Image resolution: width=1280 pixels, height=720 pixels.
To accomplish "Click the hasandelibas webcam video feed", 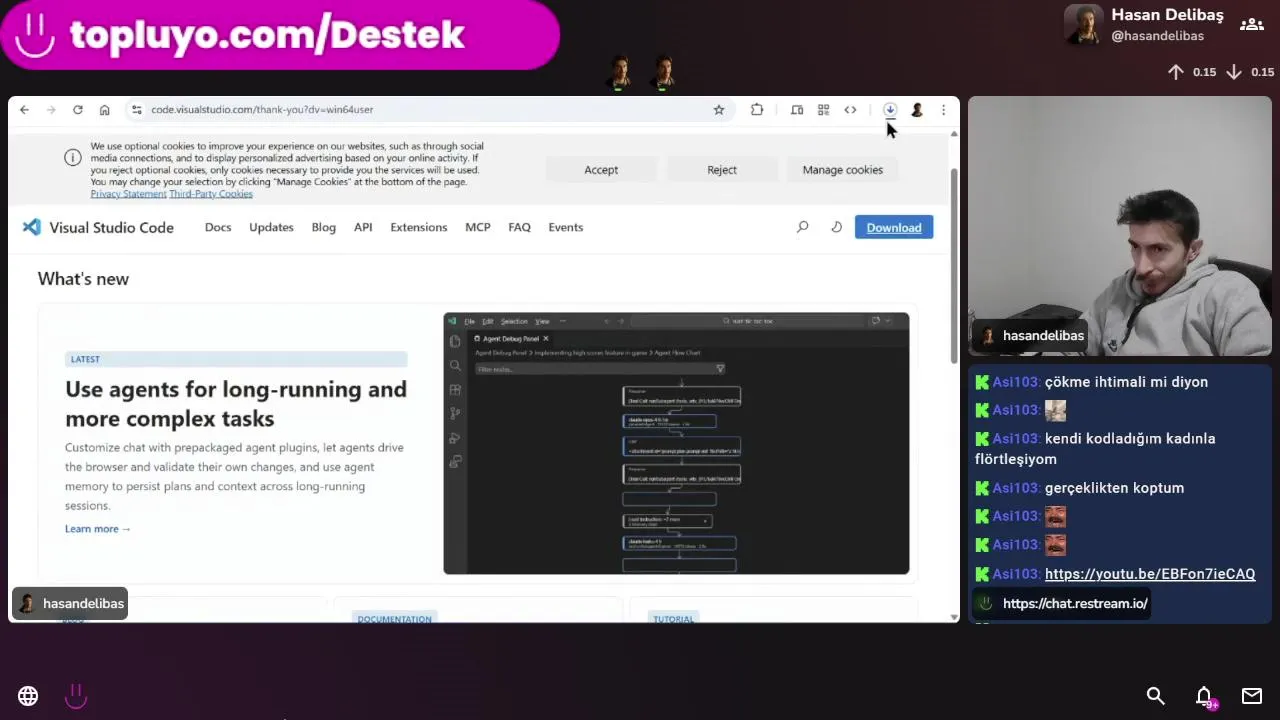I will tap(1120, 226).
